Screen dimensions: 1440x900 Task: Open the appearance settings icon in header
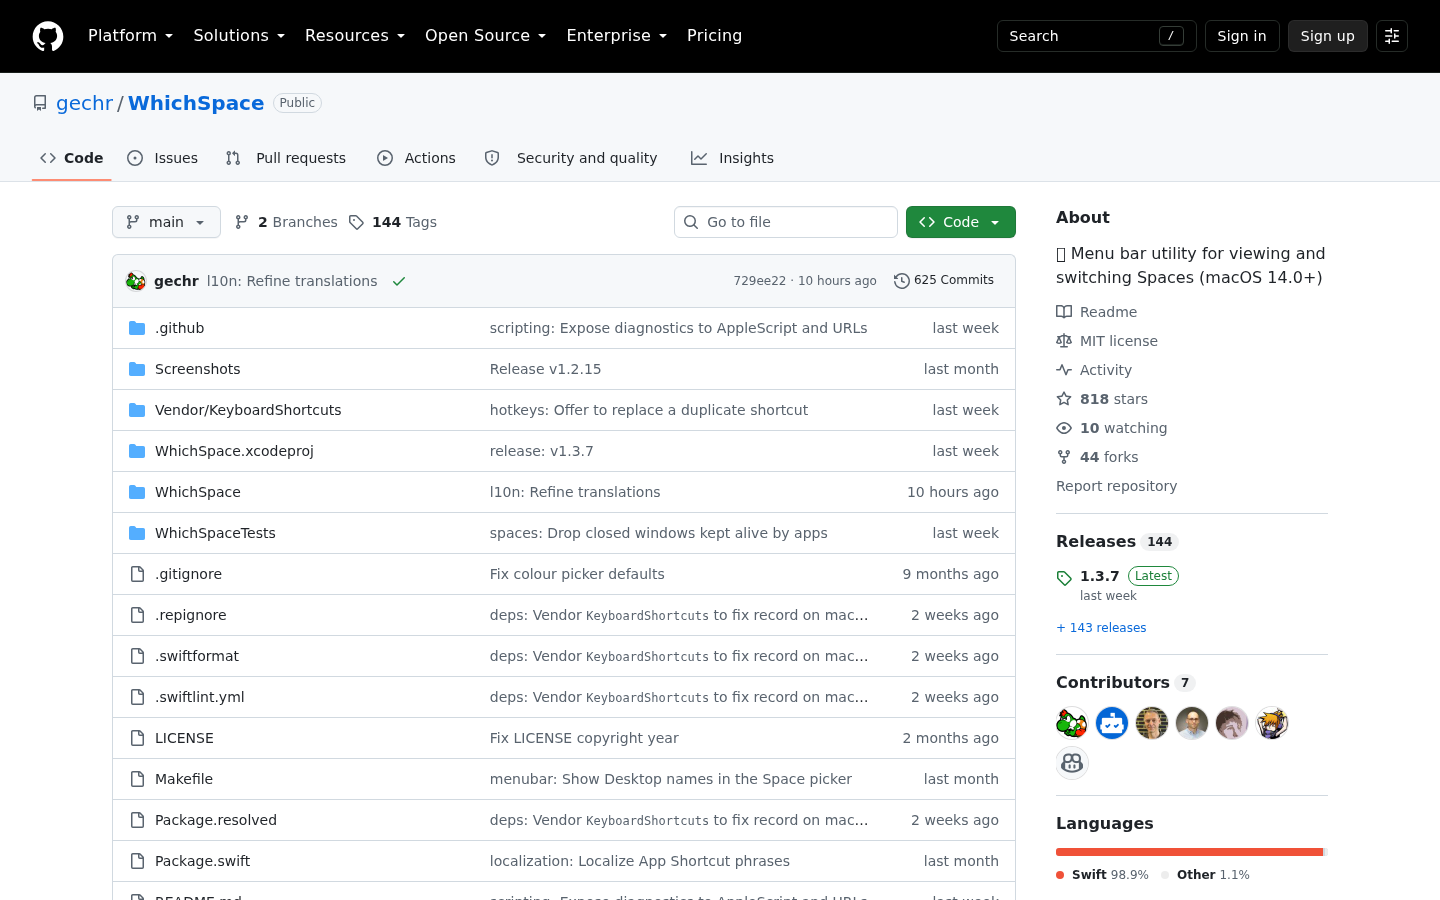click(x=1392, y=36)
